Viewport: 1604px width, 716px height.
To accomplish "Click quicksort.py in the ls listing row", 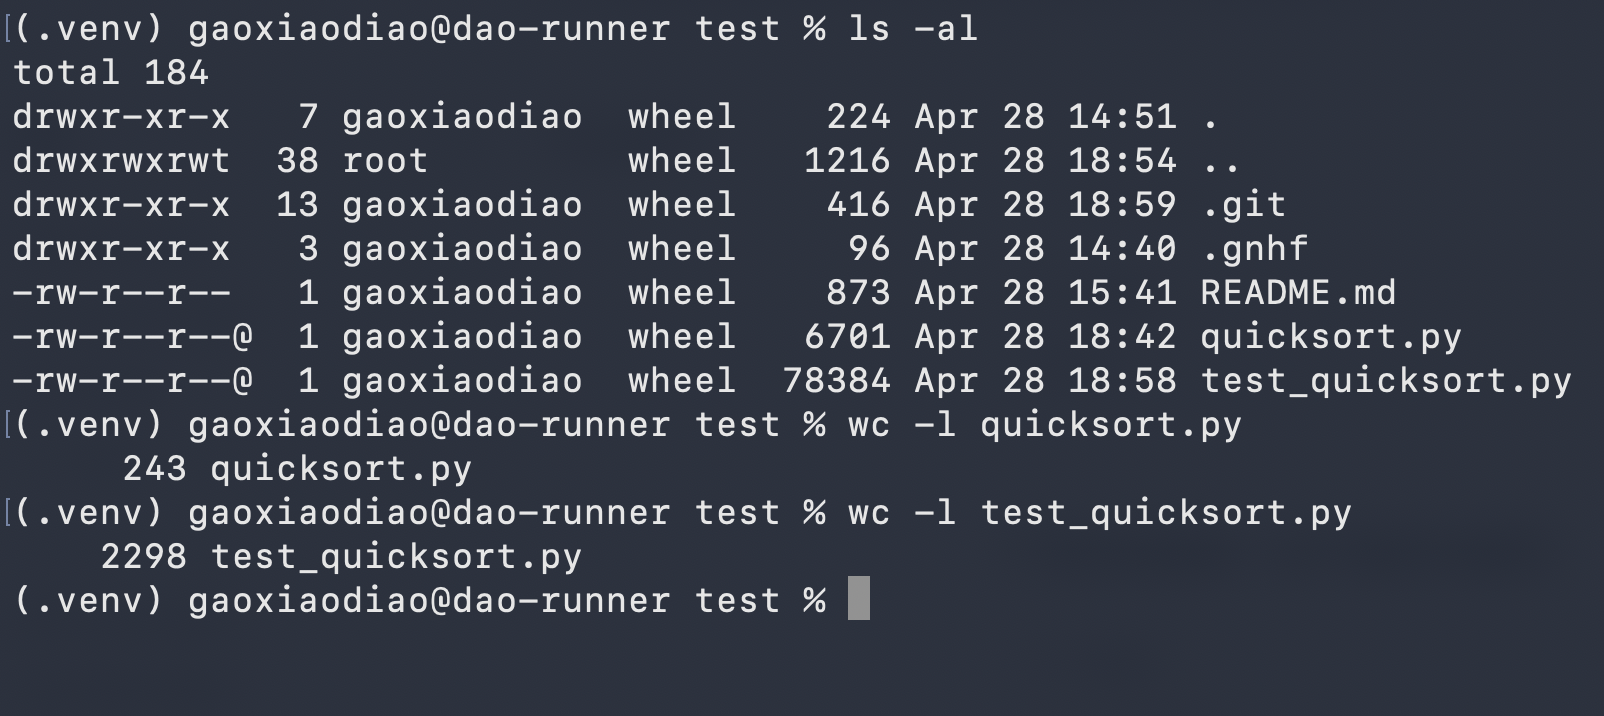I will 1330,337.
